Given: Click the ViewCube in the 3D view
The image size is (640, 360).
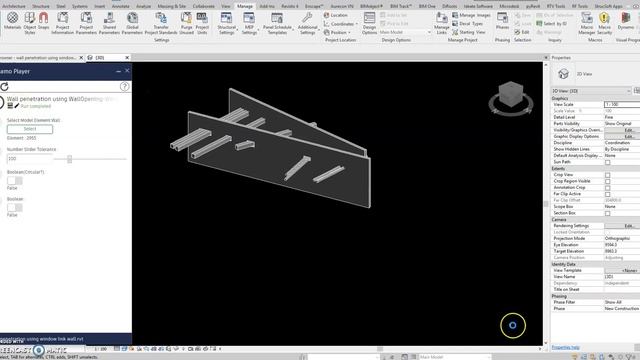Looking at the screenshot, I should 511,94.
